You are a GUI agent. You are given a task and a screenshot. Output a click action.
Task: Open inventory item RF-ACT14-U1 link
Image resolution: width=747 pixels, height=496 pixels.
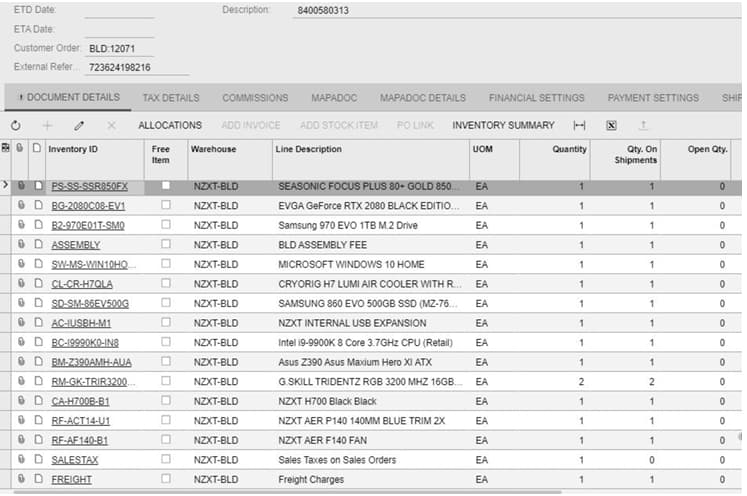click(x=81, y=421)
